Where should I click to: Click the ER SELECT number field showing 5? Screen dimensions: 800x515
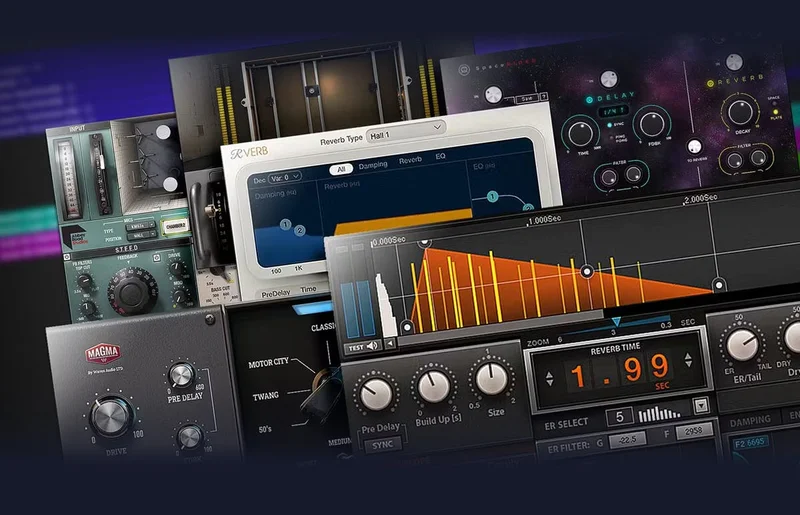click(619, 416)
